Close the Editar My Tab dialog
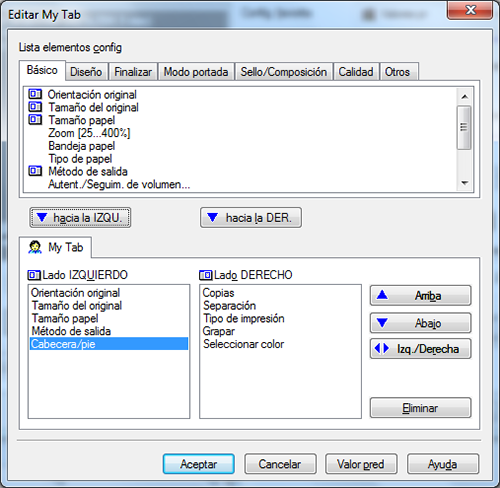The height and width of the screenshot is (488, 500). click(x=470, y=10)
